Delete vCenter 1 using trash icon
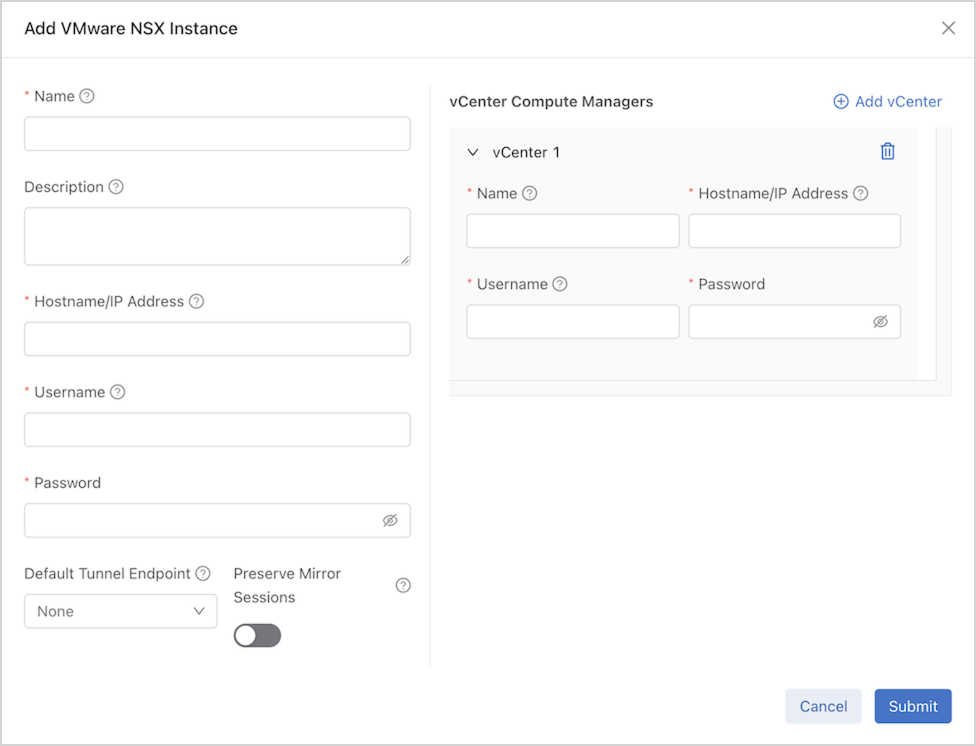 [887, 152]
